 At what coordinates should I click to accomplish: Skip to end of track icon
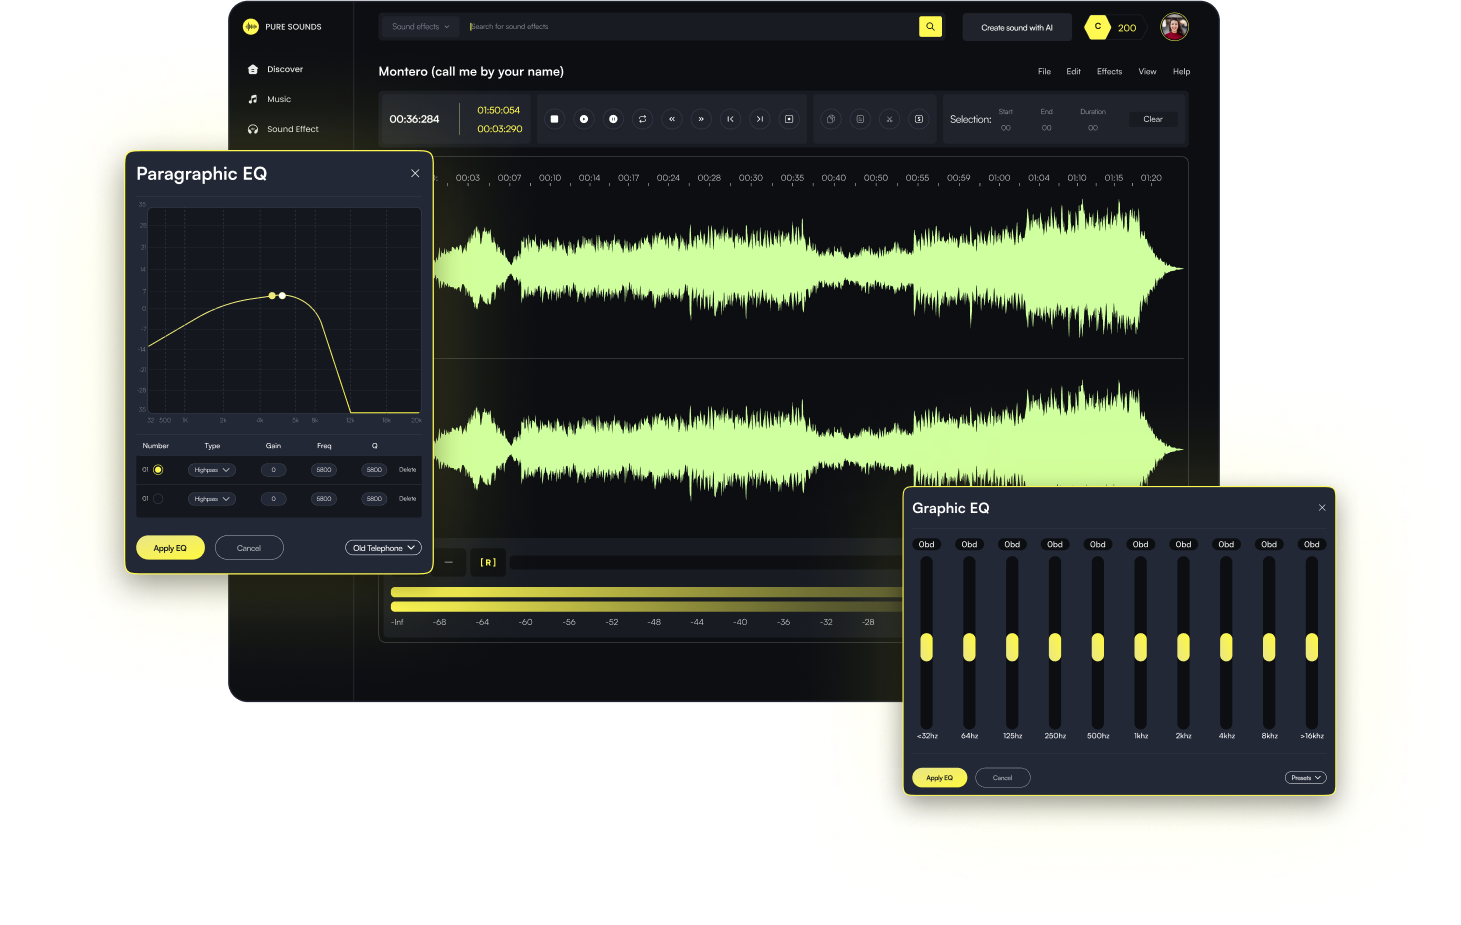pyautogui.click(x=759, y=119)
